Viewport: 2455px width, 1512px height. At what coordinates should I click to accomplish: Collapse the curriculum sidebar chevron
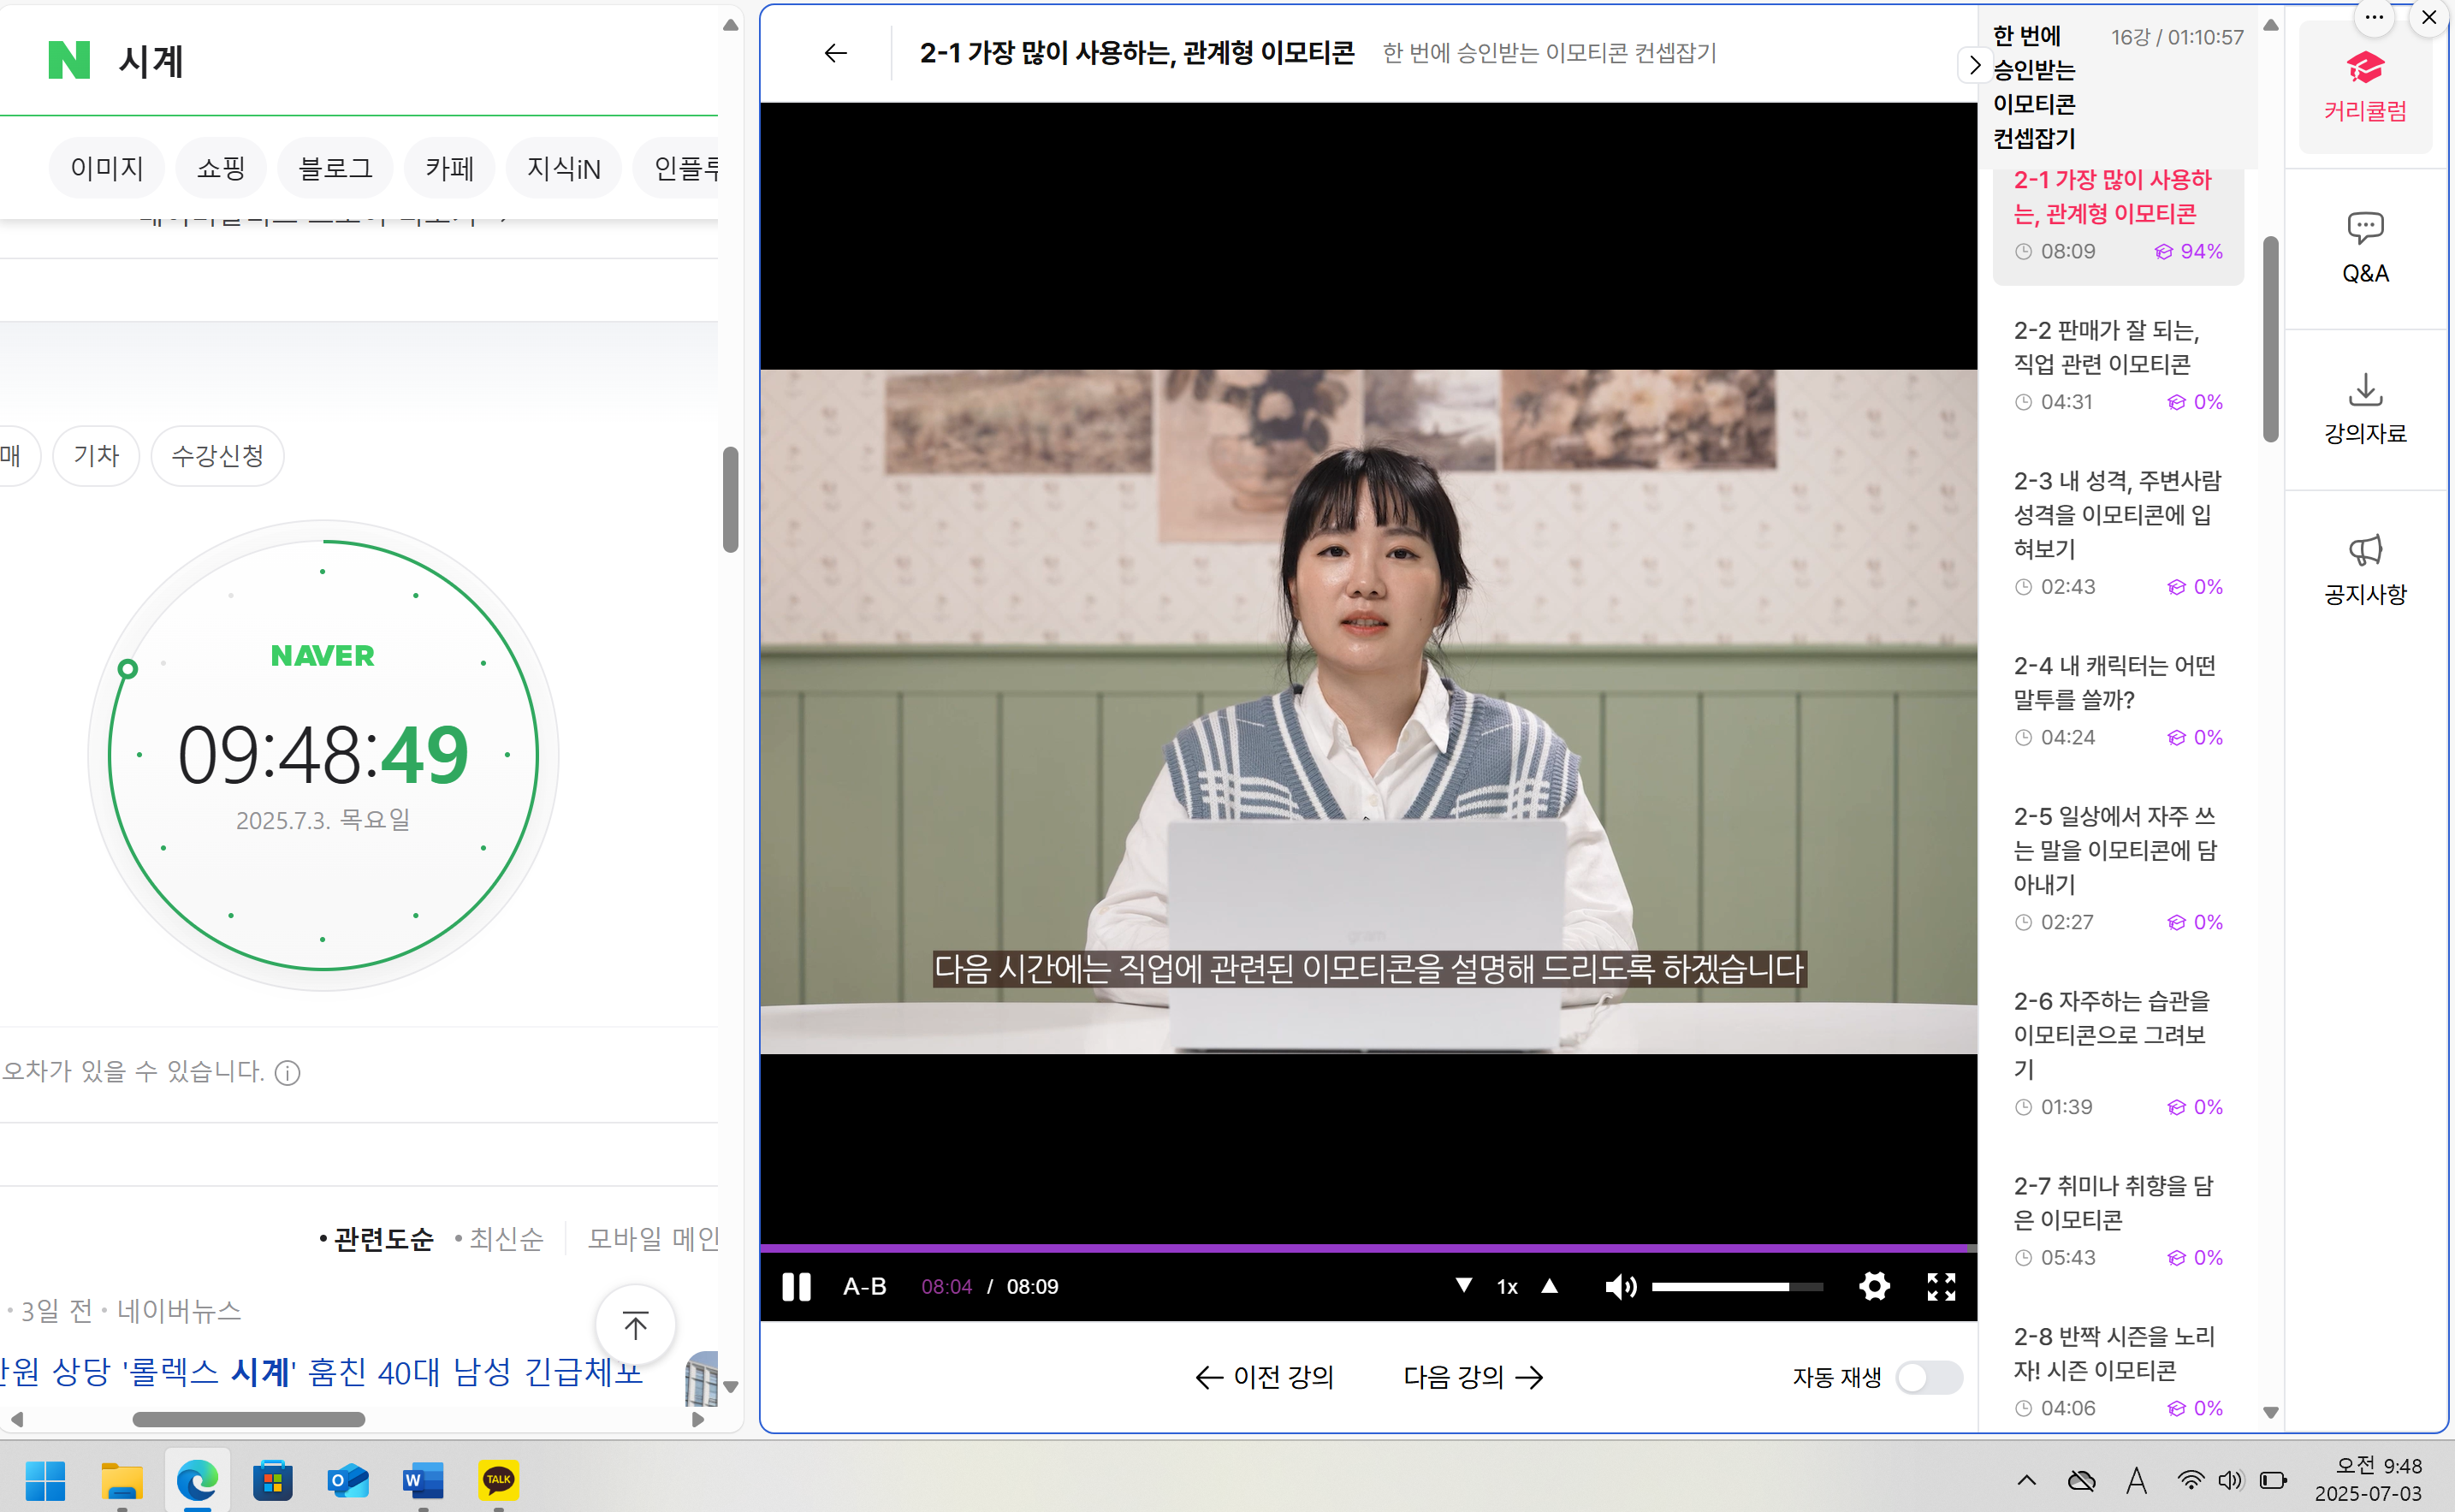[x=1973, y=66]
